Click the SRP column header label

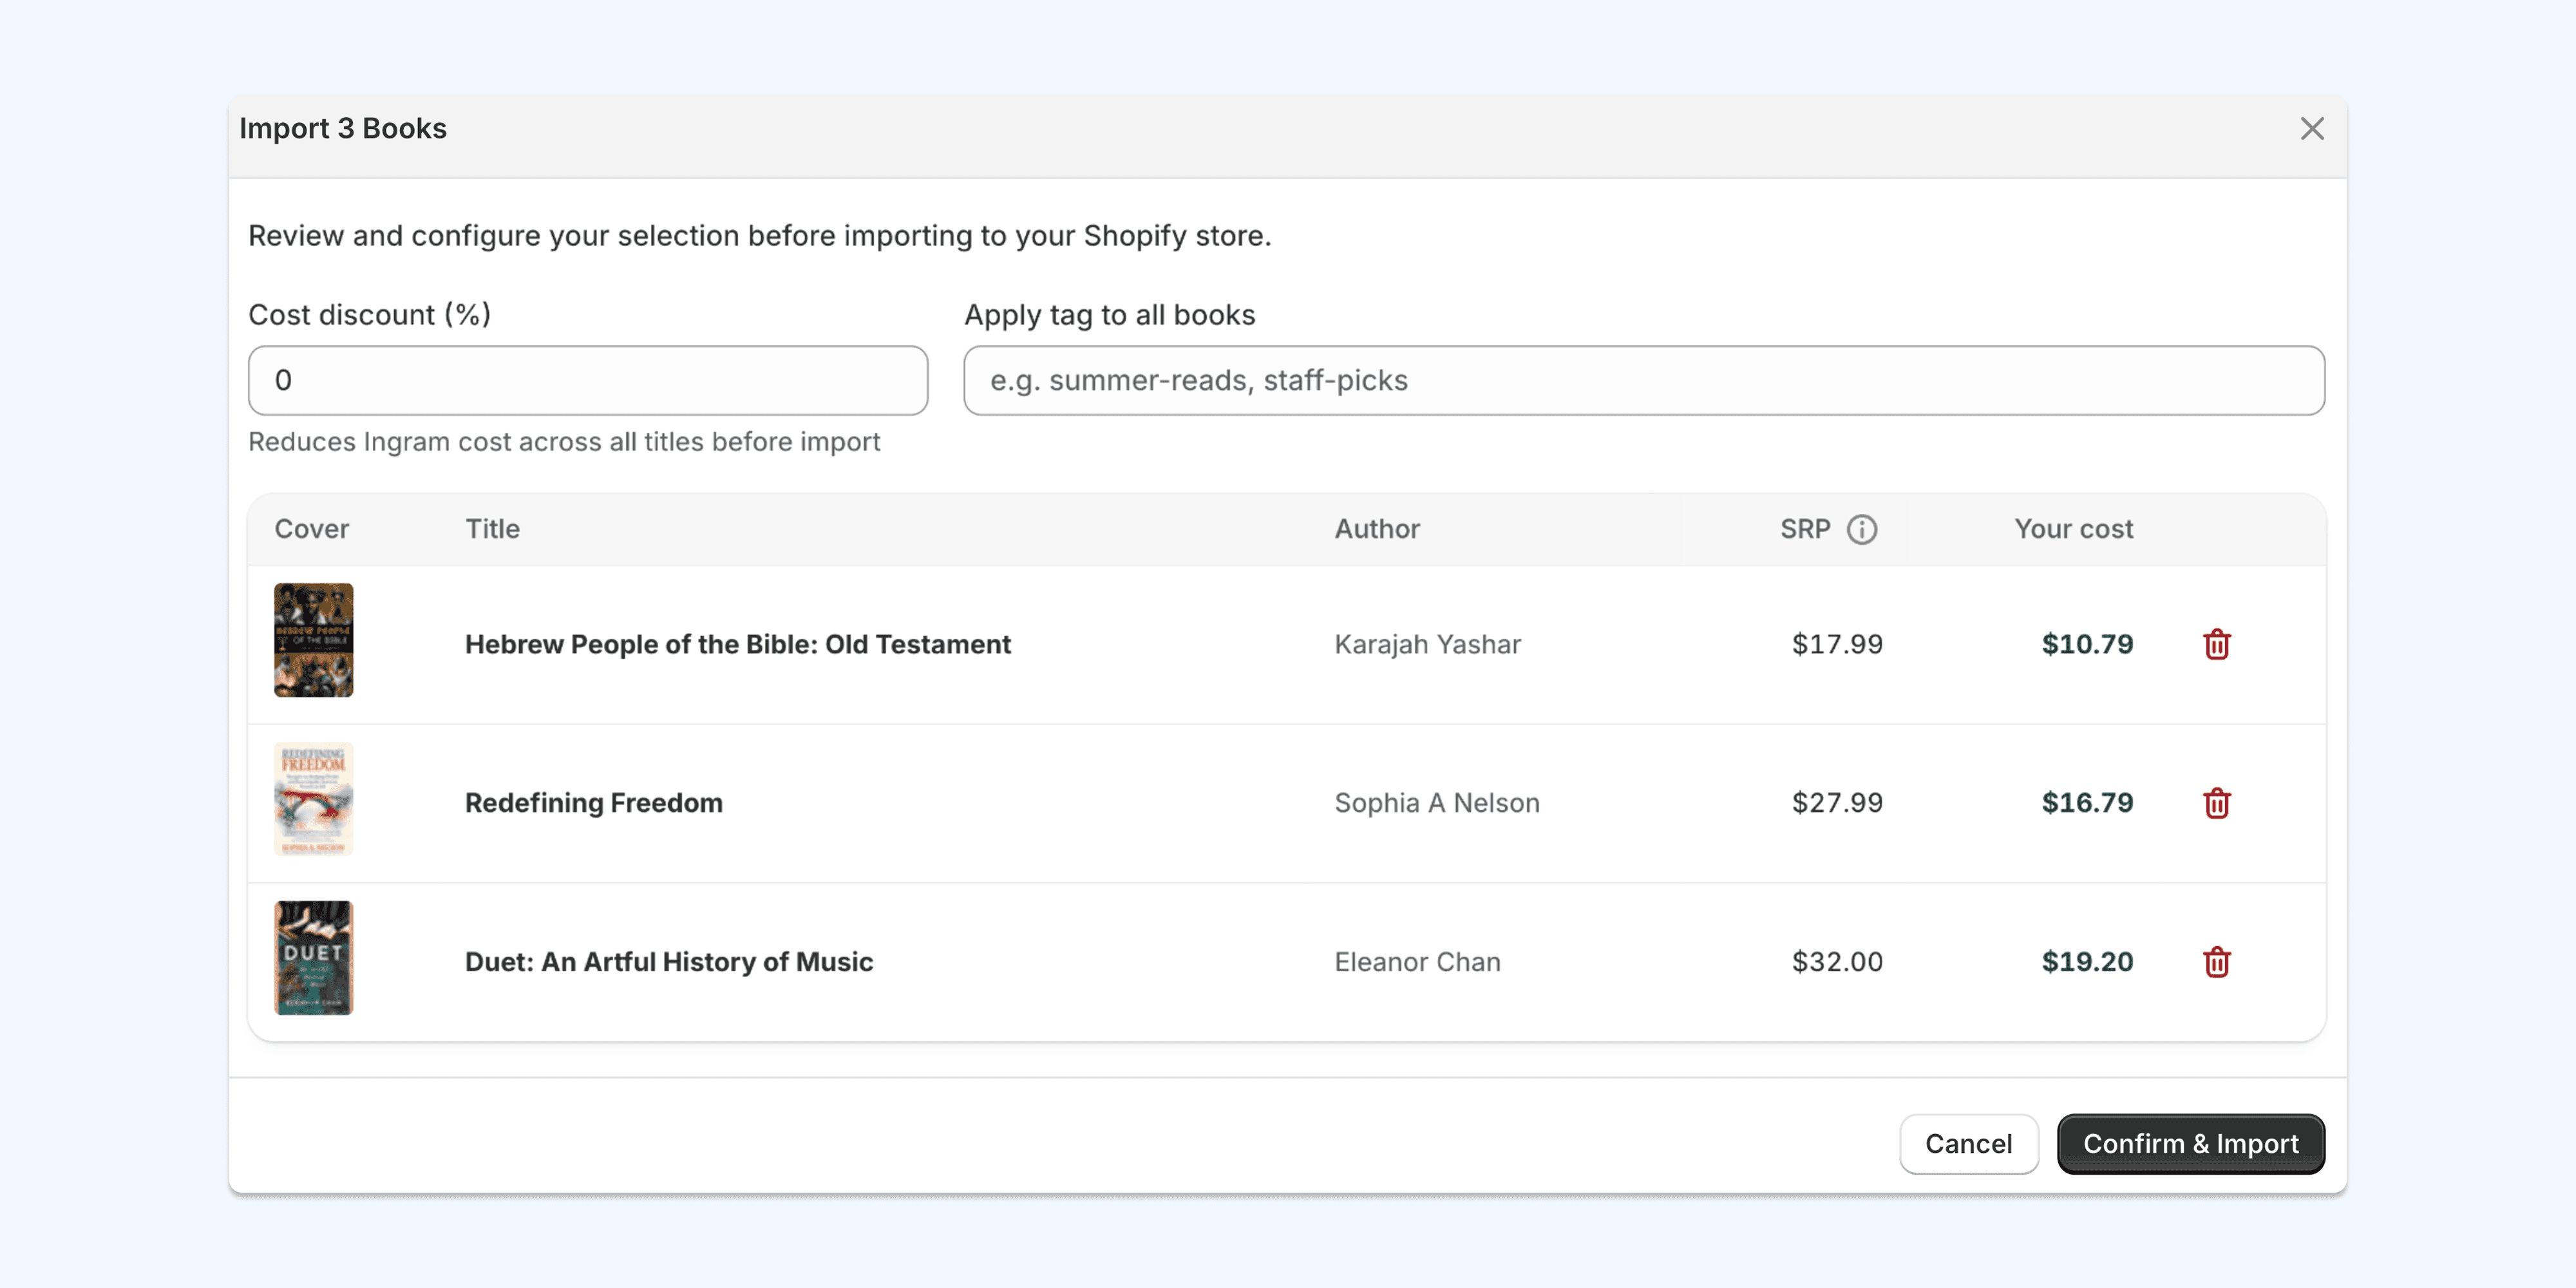(1805, 529)
